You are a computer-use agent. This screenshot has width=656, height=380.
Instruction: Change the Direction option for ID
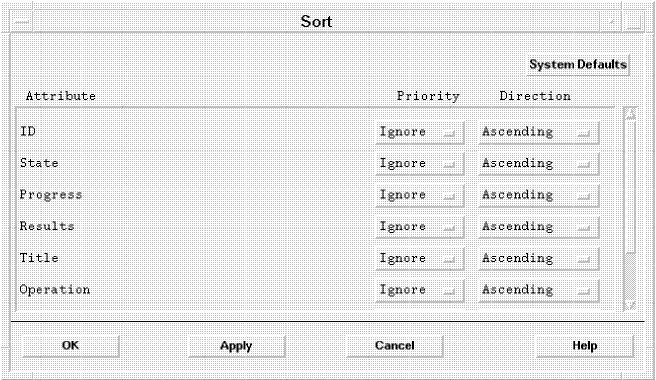click(539, 132)
